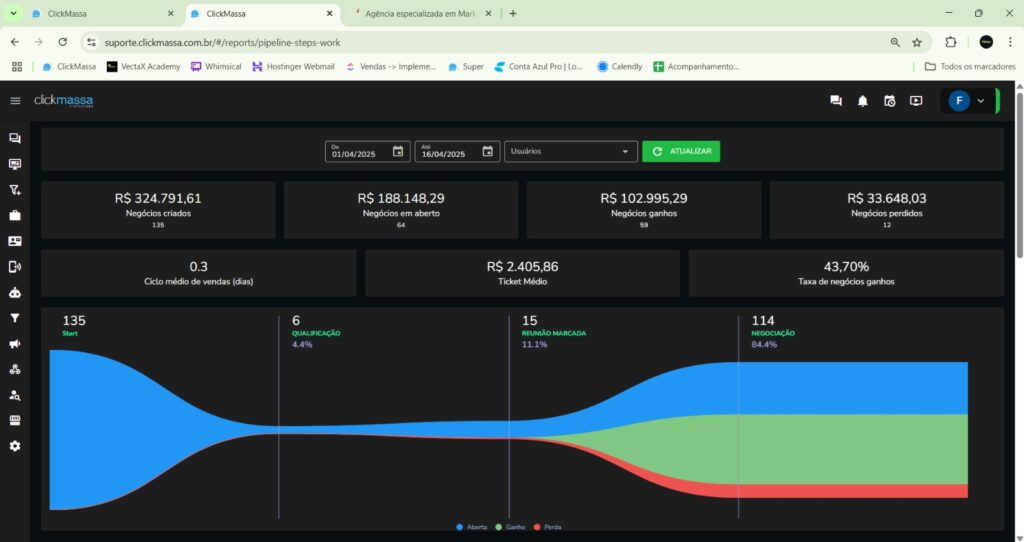Open the video tutorial play icon
This screenshot has width=1024, height=542.
pyautogui.click(x=916, y=101)
